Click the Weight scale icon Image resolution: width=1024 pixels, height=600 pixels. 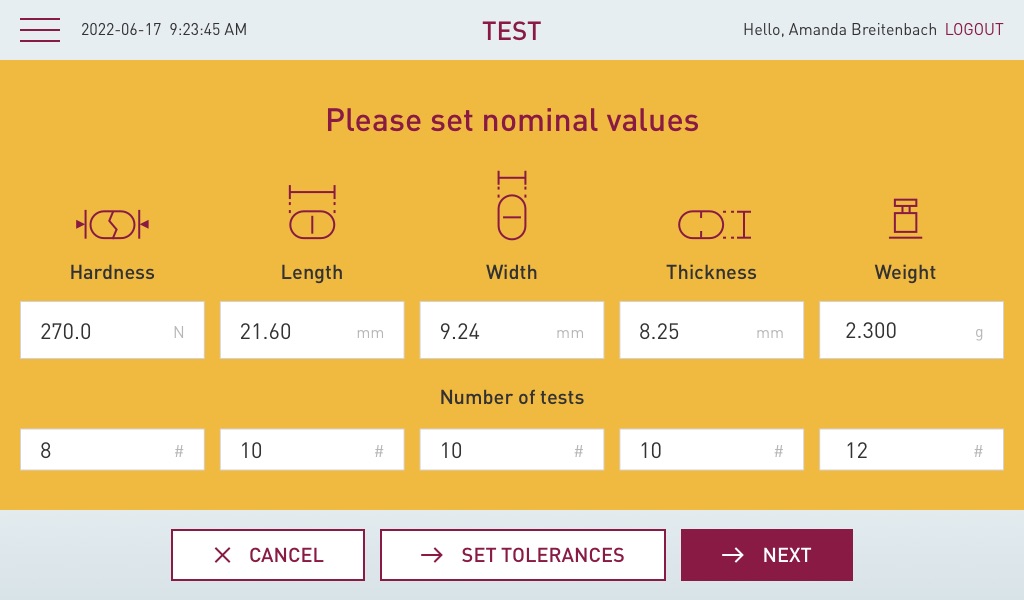click(x=905, y=218)
